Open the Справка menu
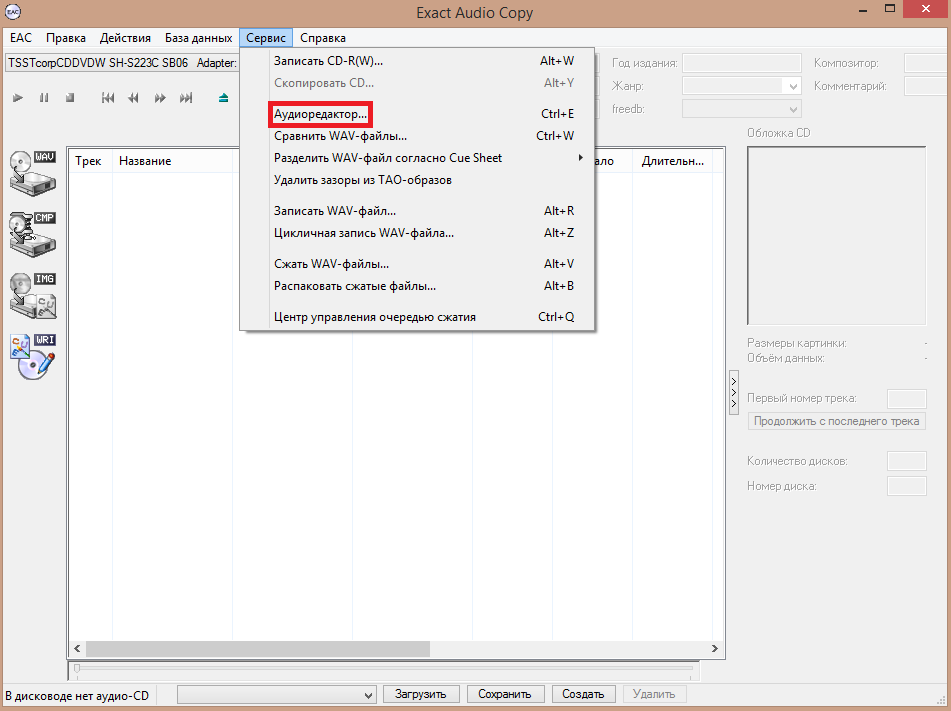951x711 pixels. 323,38
